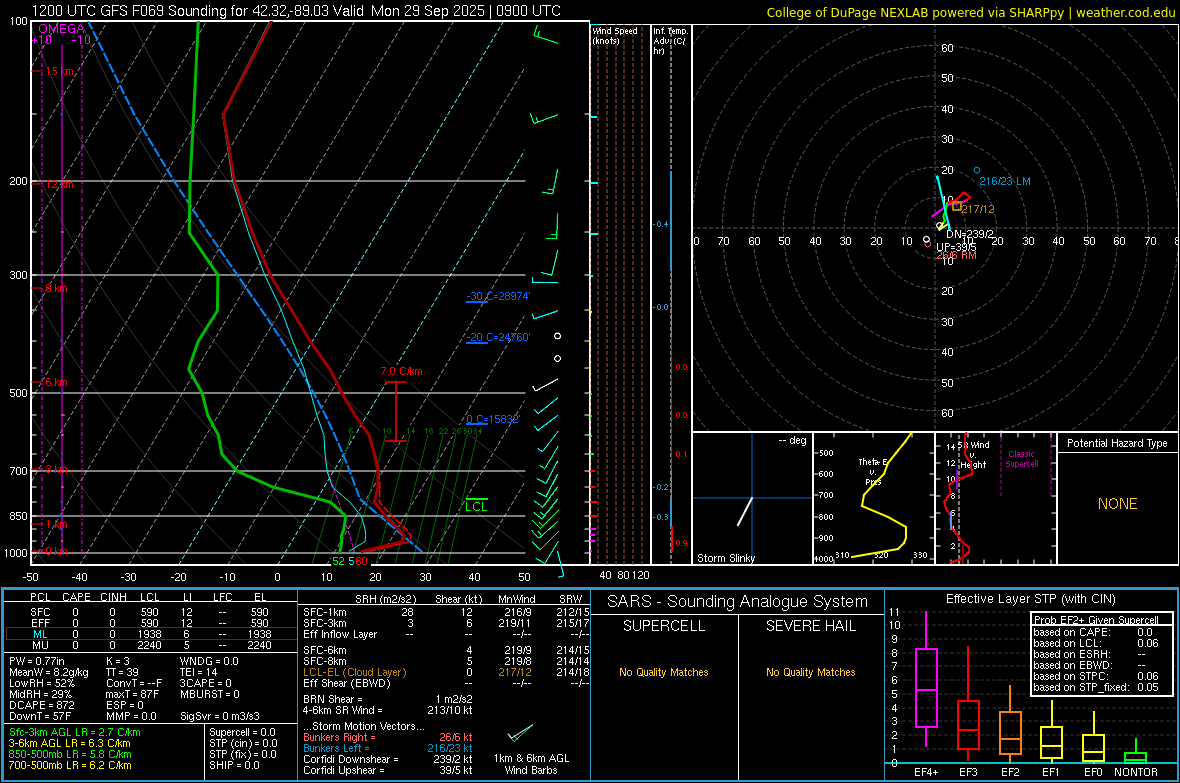Click the Effective Layer STP (with CIN) title
1180x783 pixels.
[1031, 599]
